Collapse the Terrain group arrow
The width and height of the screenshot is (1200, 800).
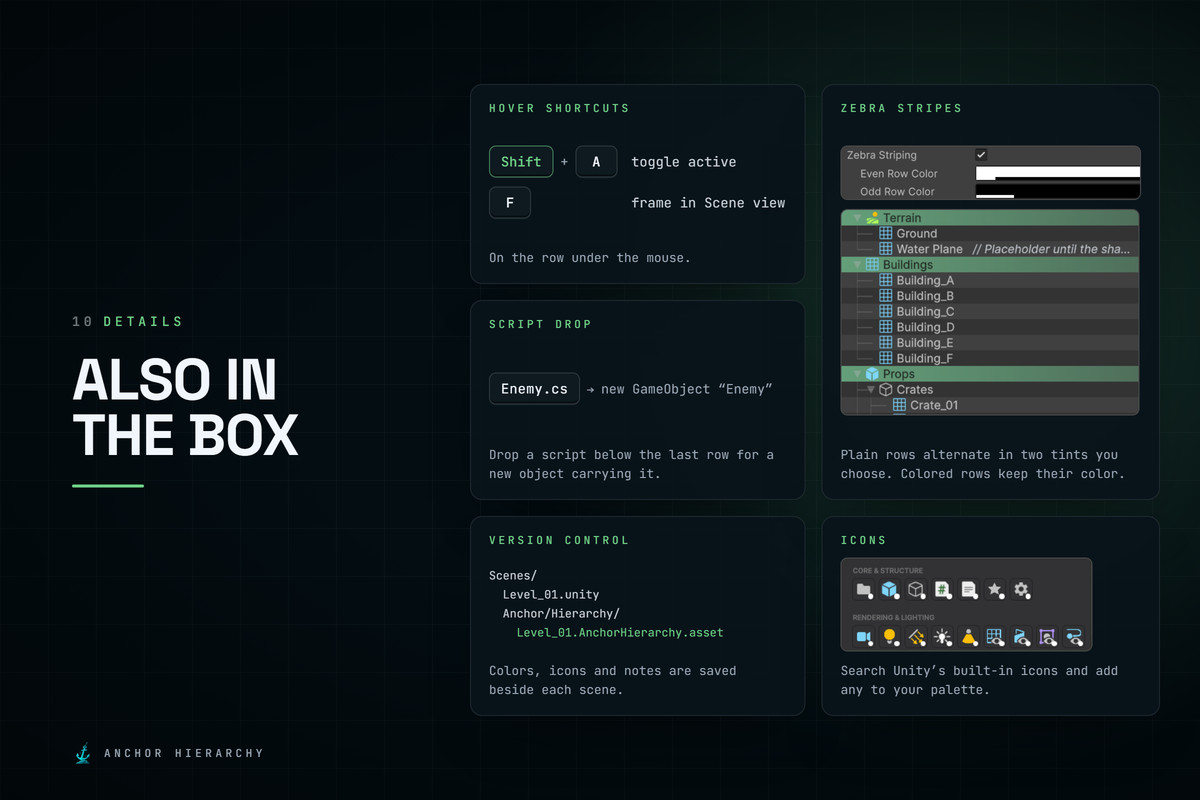(857, 218)
